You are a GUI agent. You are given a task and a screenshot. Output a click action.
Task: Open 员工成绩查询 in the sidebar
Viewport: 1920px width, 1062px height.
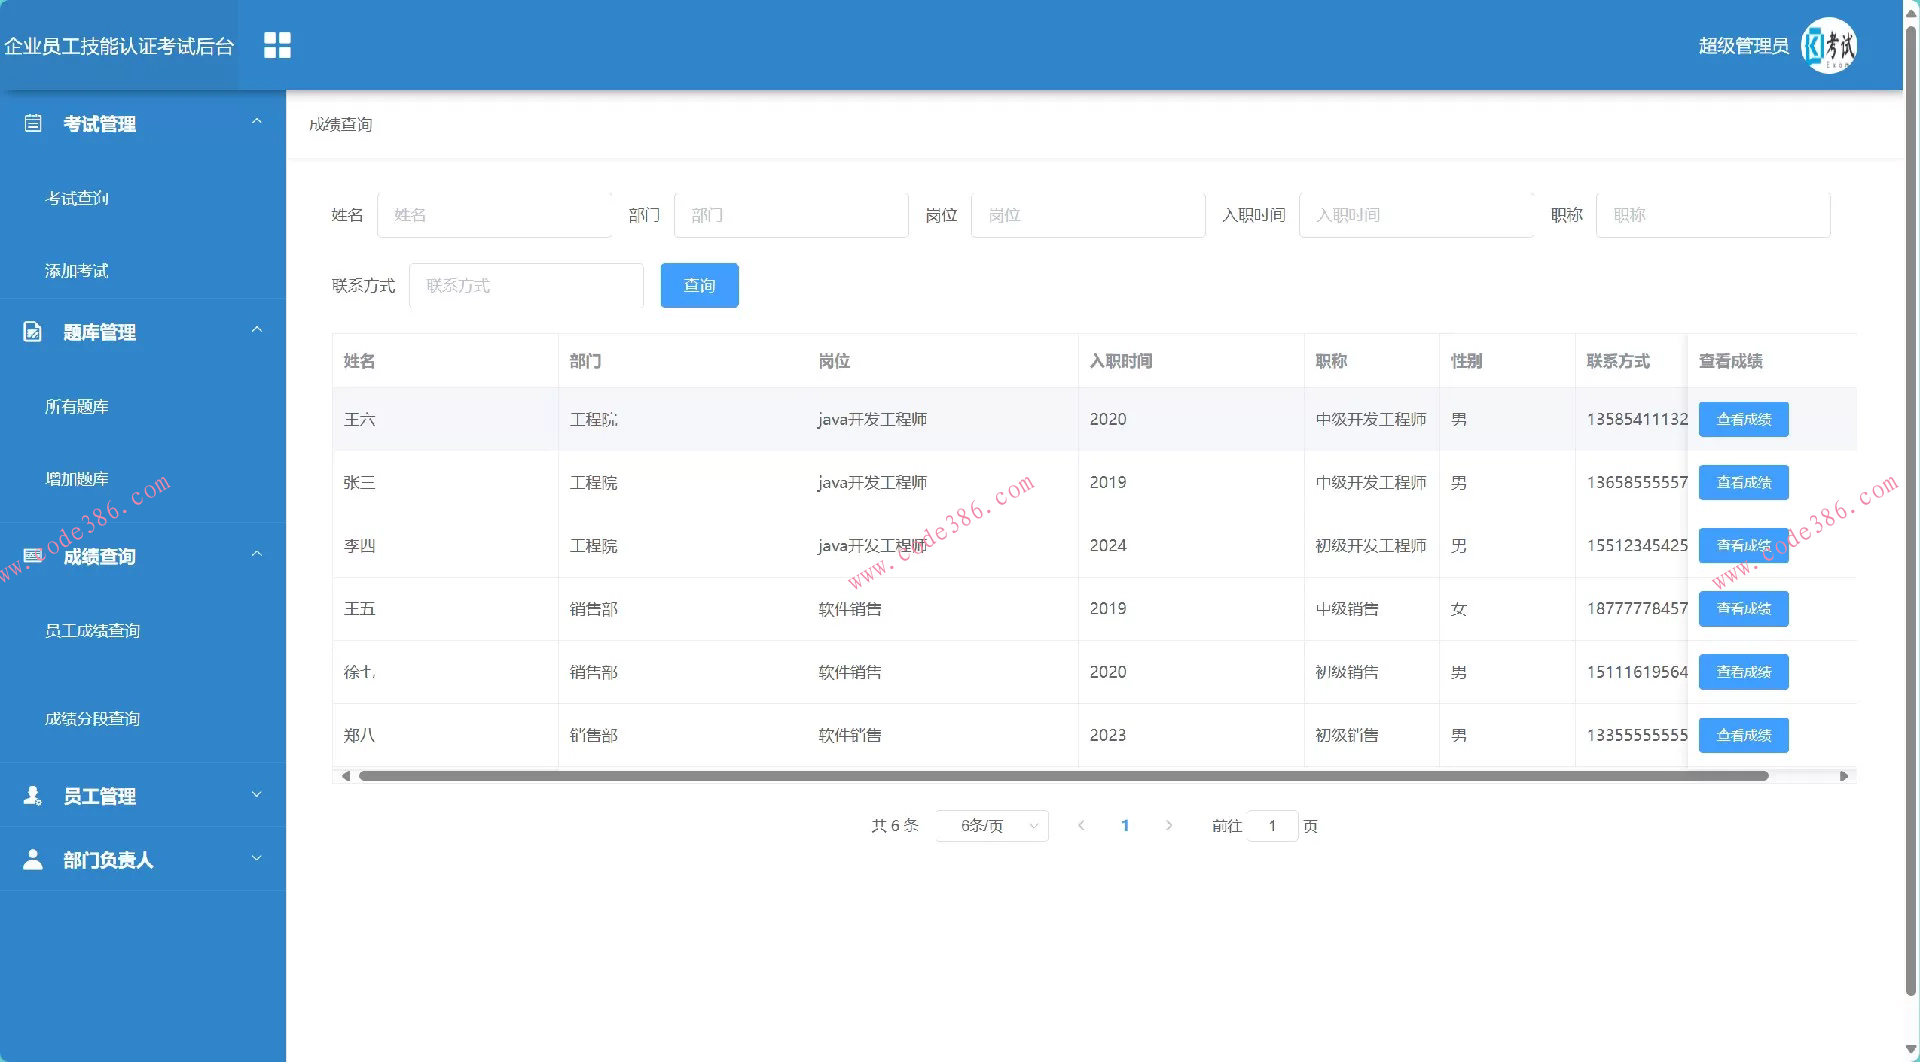92,631
